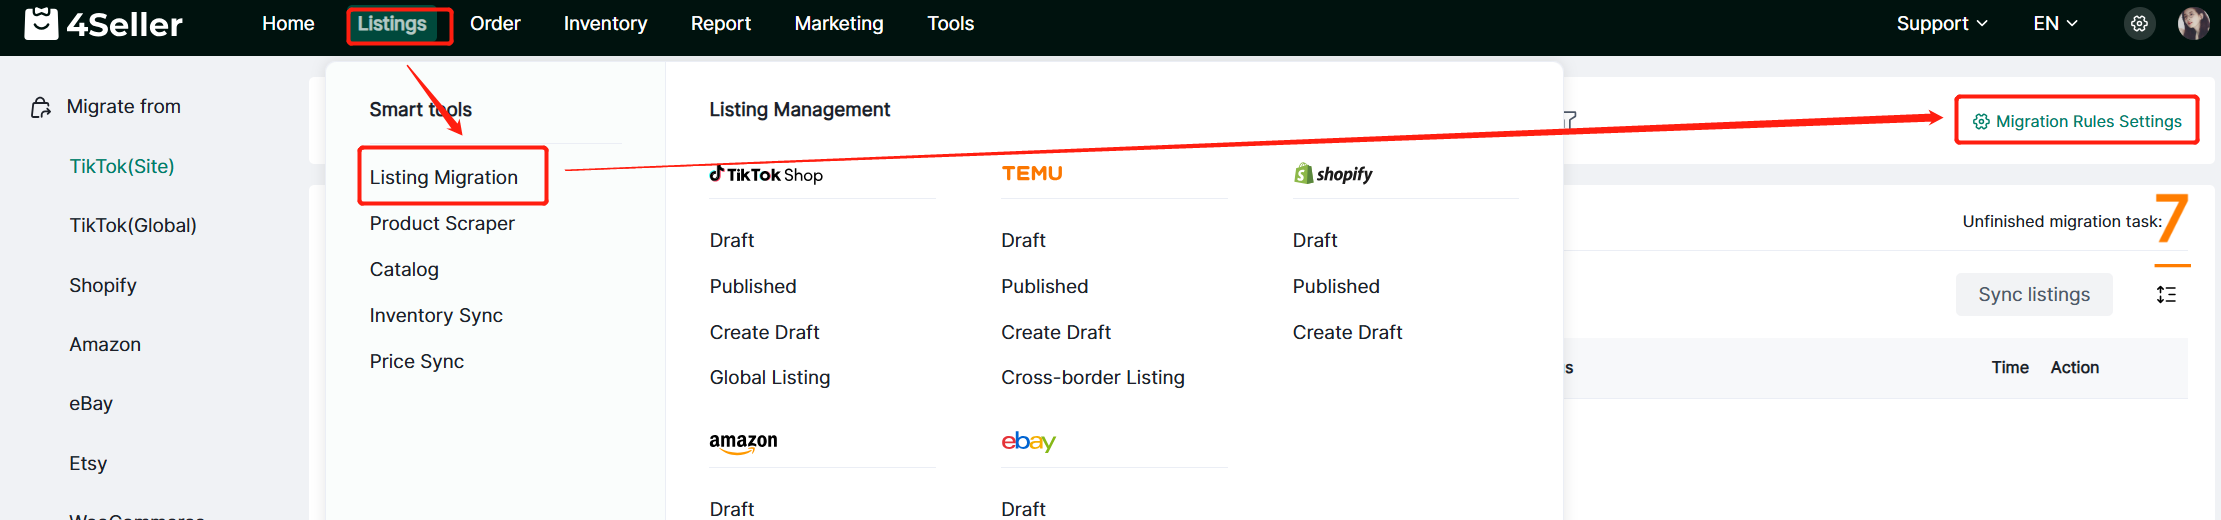Viewport: 2221px width, 520px height.
Task: Click Global Listing under TikTok Shop
Action: tap(769, 378)
